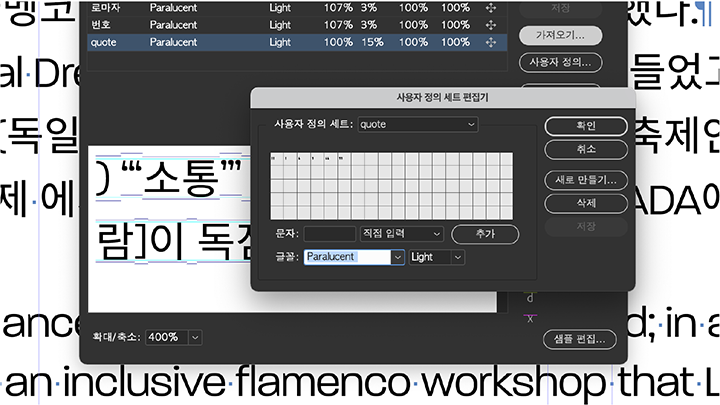Click the 사용자 정의... button

tap(560, 62)
